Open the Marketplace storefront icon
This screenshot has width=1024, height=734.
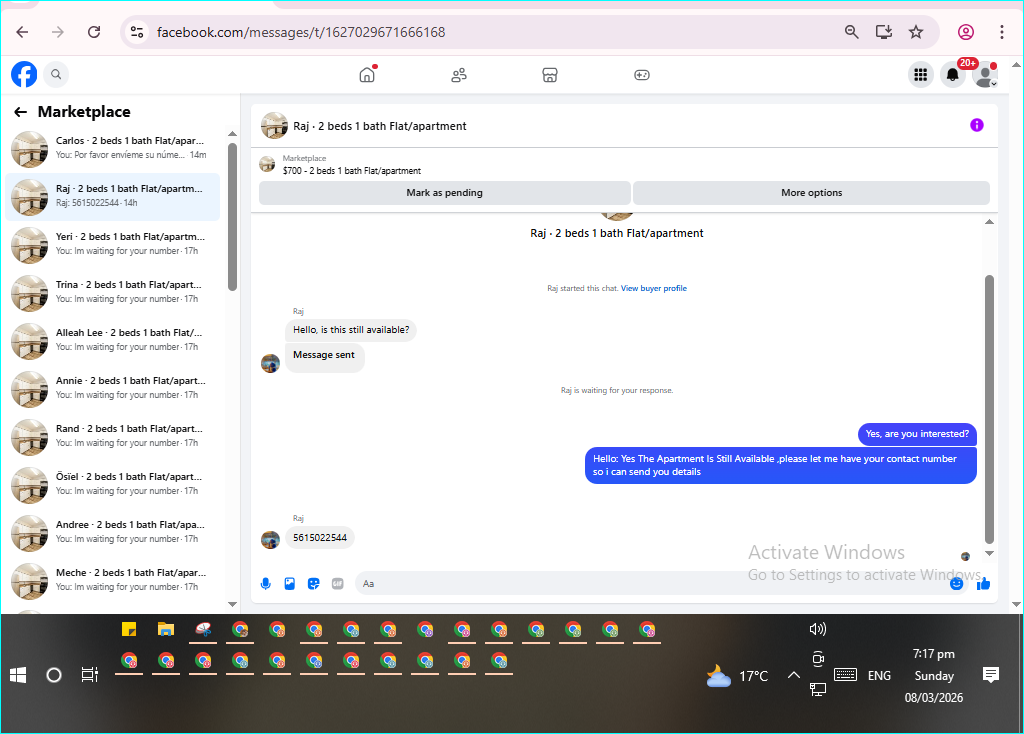(550, 75)
